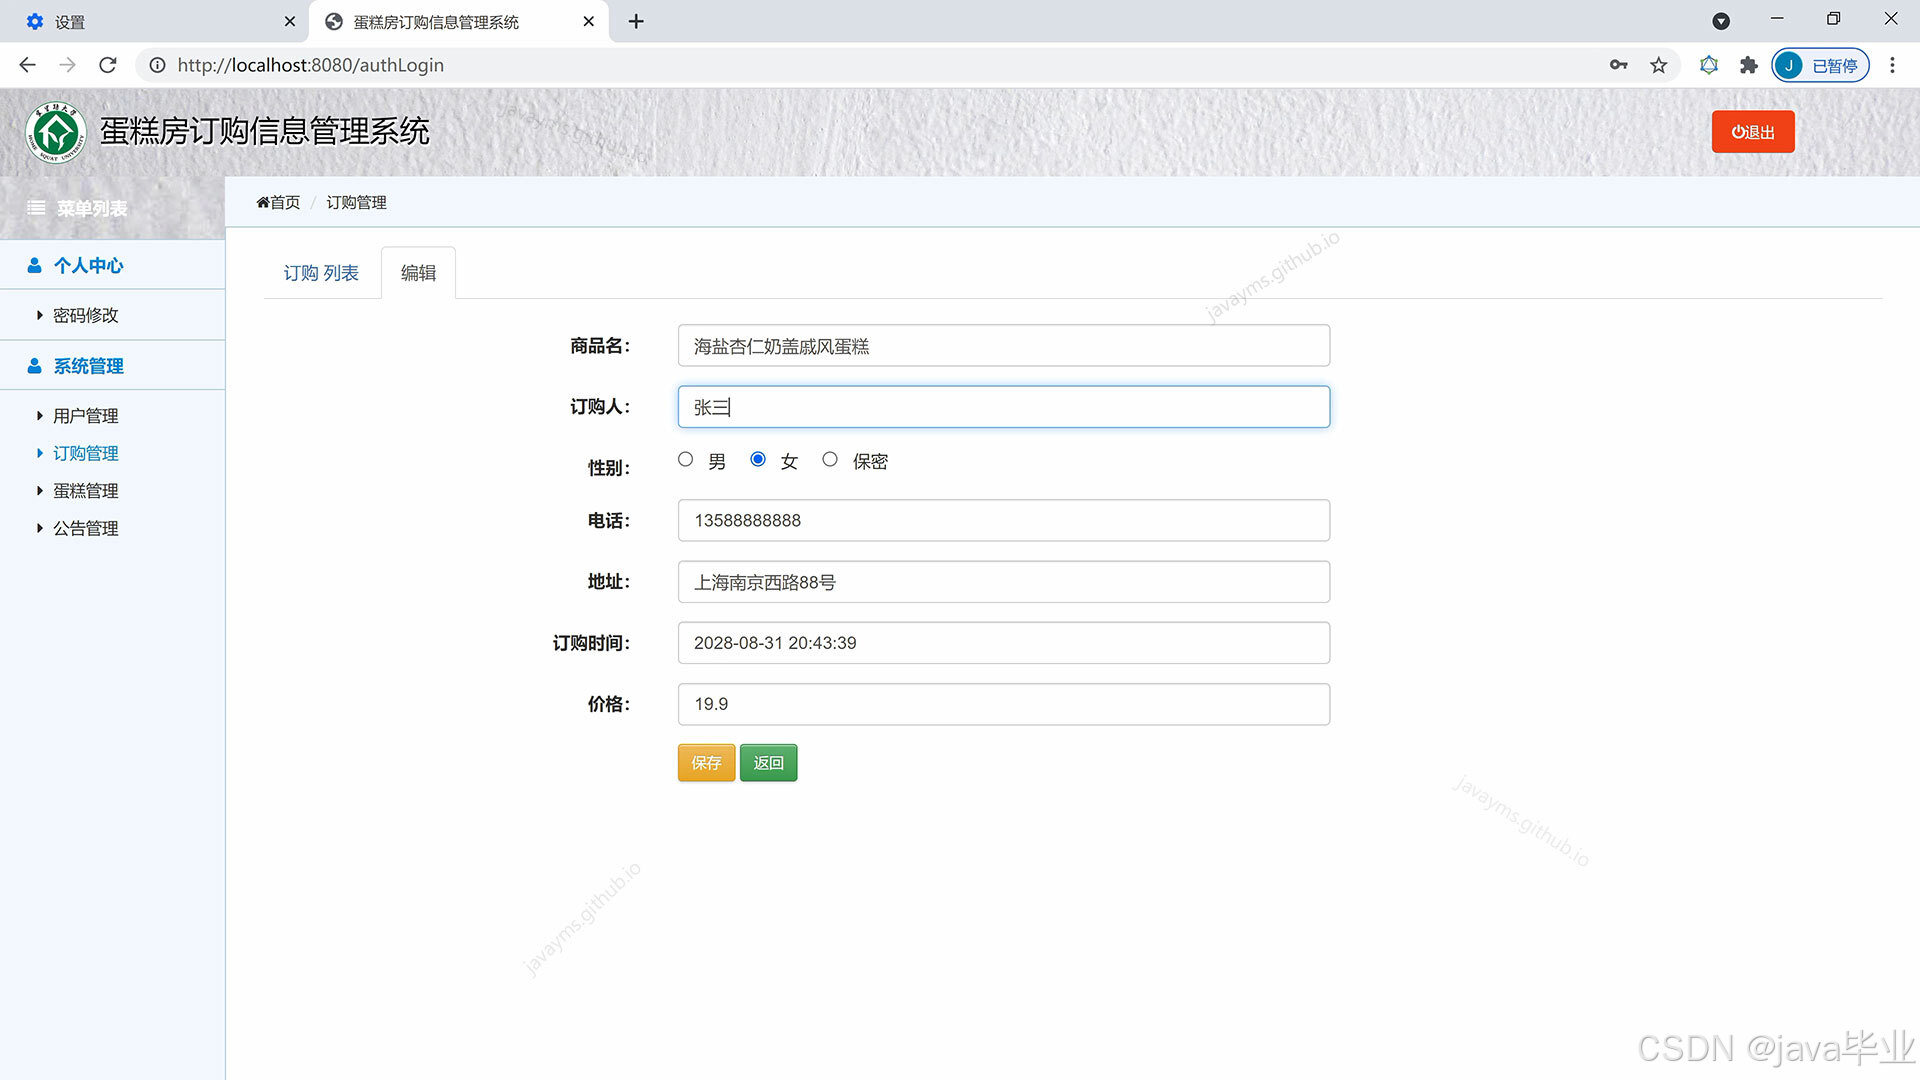Expand the 用户管理 arrow
1920x1080 pixels.
39,416
